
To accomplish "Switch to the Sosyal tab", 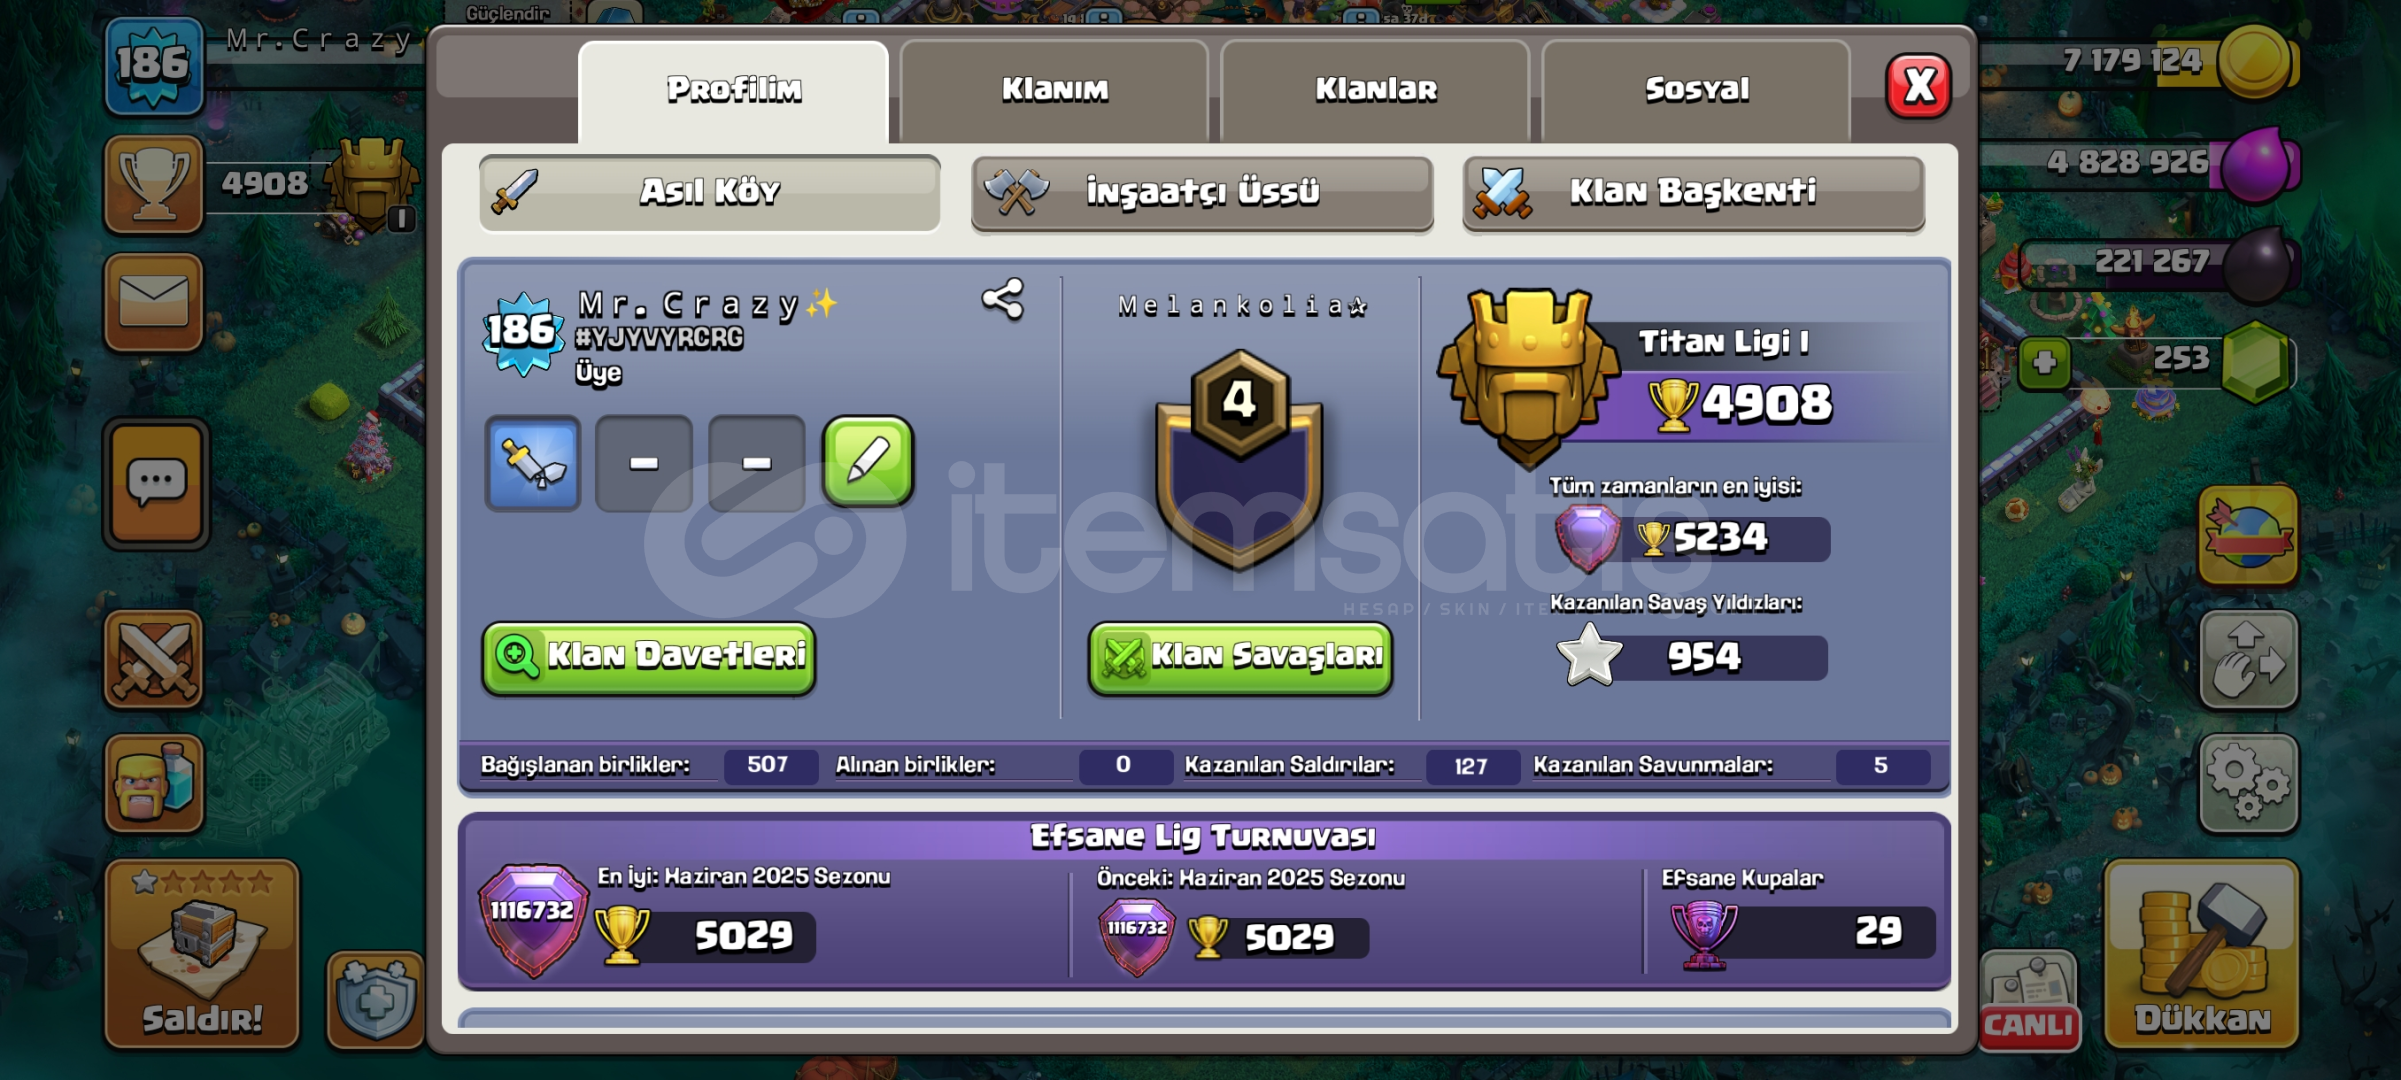I will coord(1697,90).
